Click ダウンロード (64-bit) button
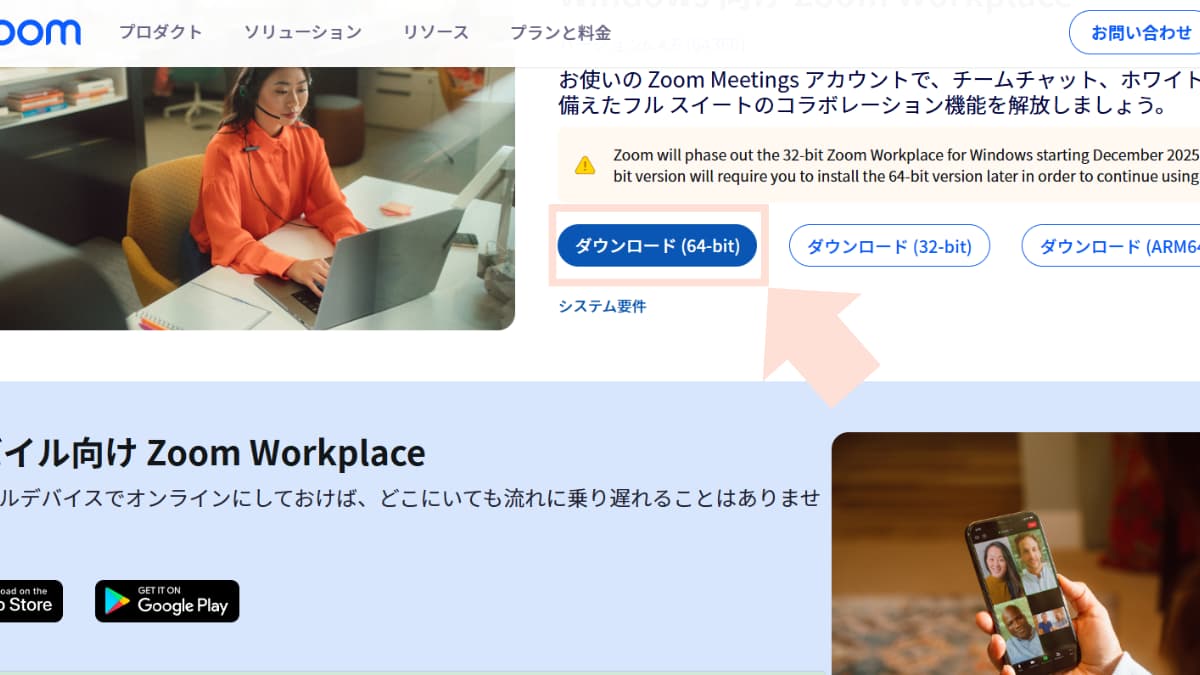Screen dimensions: 1200x675 click(x=657, y=246)
